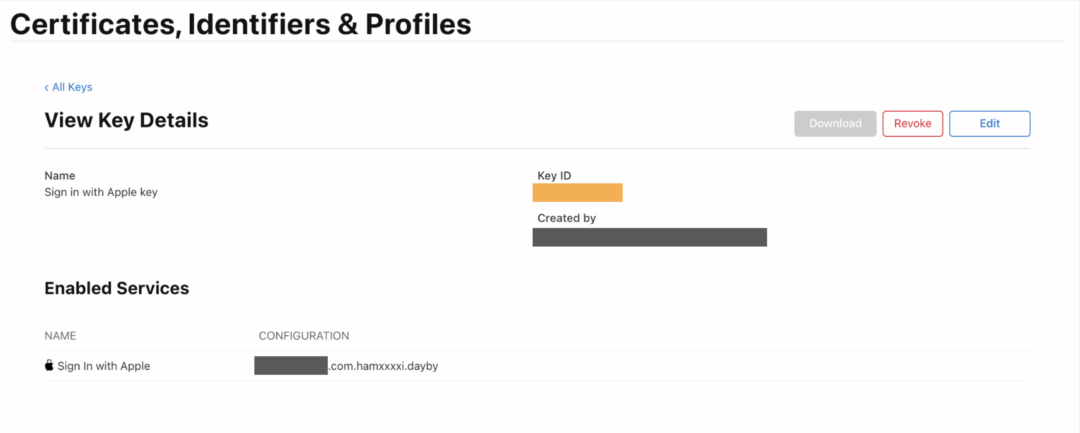The width and height of the screenshot is (1080, 433).
Task: Click the All Keys back chevron
Action: click(x=46, y=87)
